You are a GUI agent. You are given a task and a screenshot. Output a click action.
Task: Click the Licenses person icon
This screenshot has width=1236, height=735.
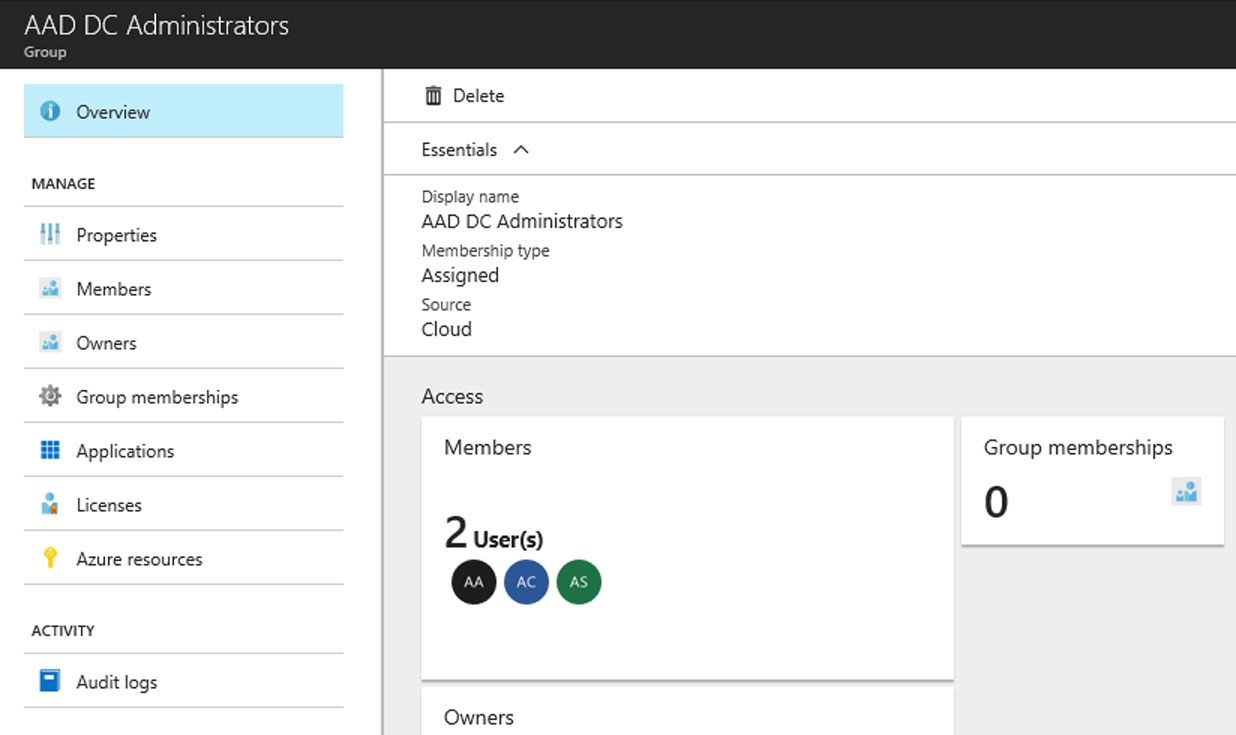pos(50,505)
